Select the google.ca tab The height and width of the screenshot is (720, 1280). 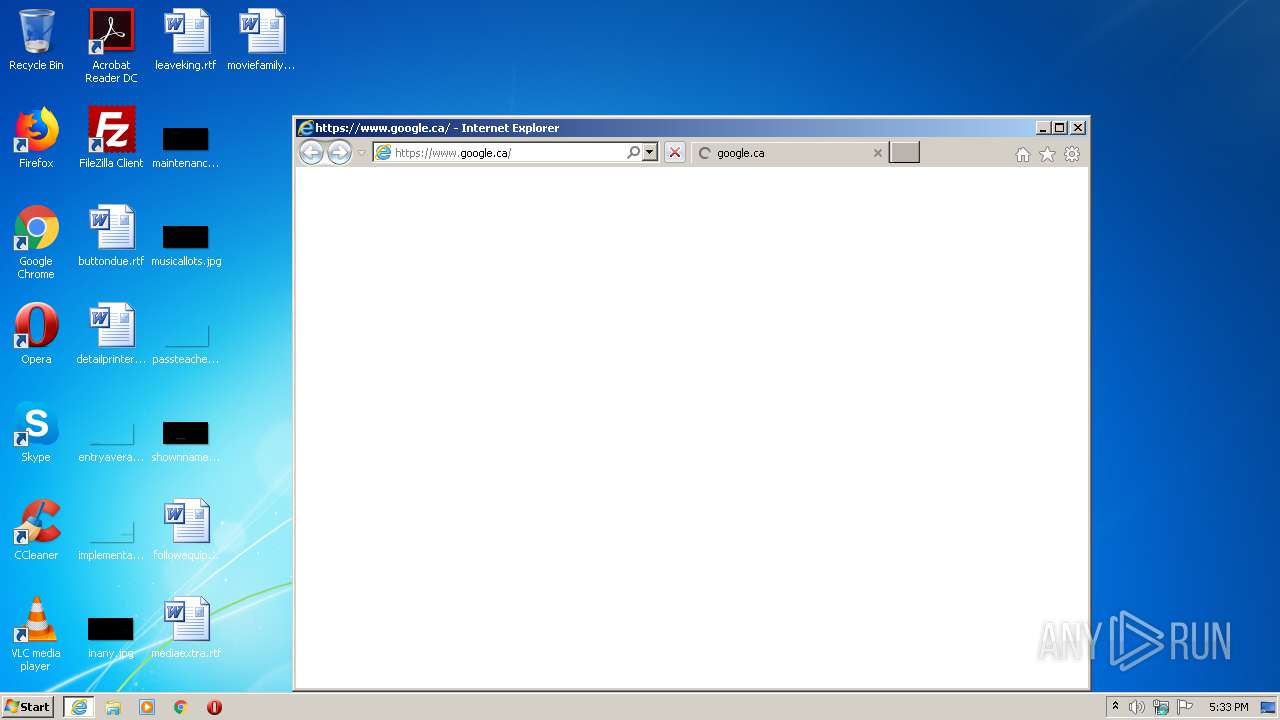pos(789,153)
